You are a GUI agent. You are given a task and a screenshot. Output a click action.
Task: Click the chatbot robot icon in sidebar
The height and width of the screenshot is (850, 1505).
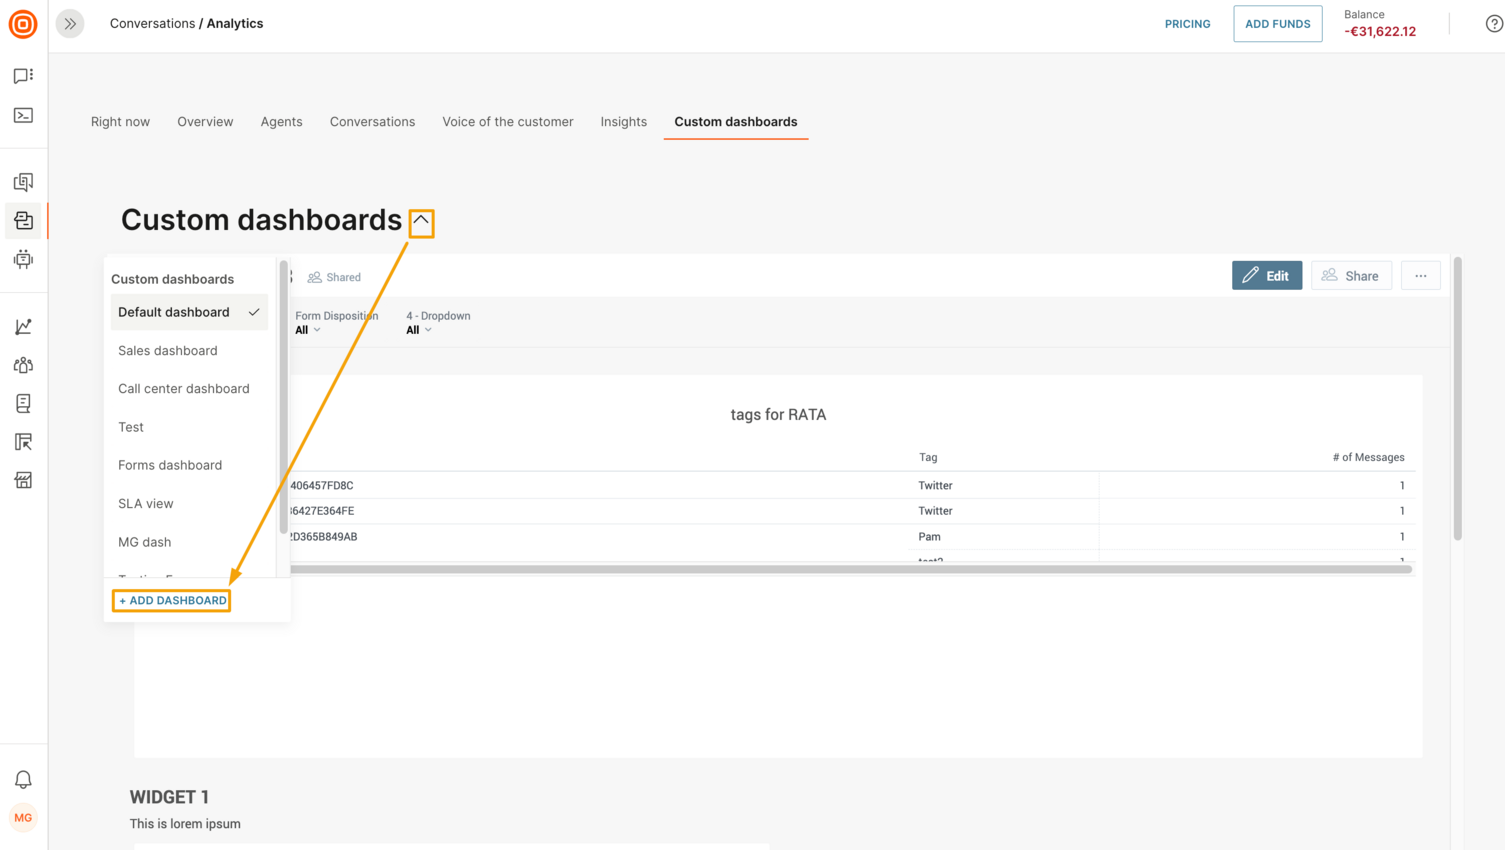(23, 259)
